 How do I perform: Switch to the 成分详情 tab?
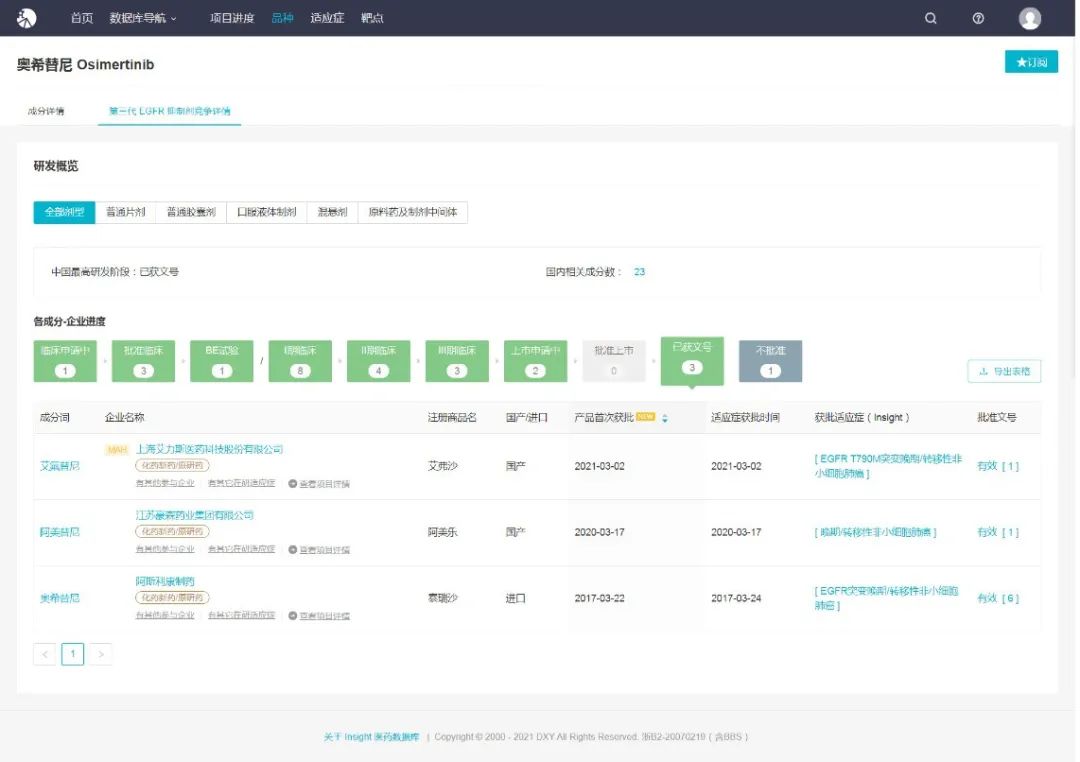pyautogui.click(x=46, y=111)
